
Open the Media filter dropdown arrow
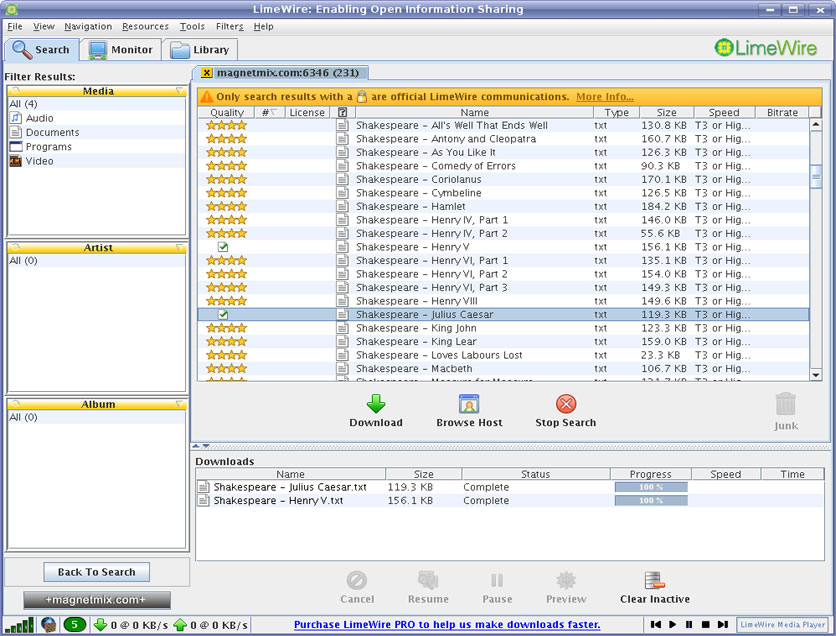180,91
